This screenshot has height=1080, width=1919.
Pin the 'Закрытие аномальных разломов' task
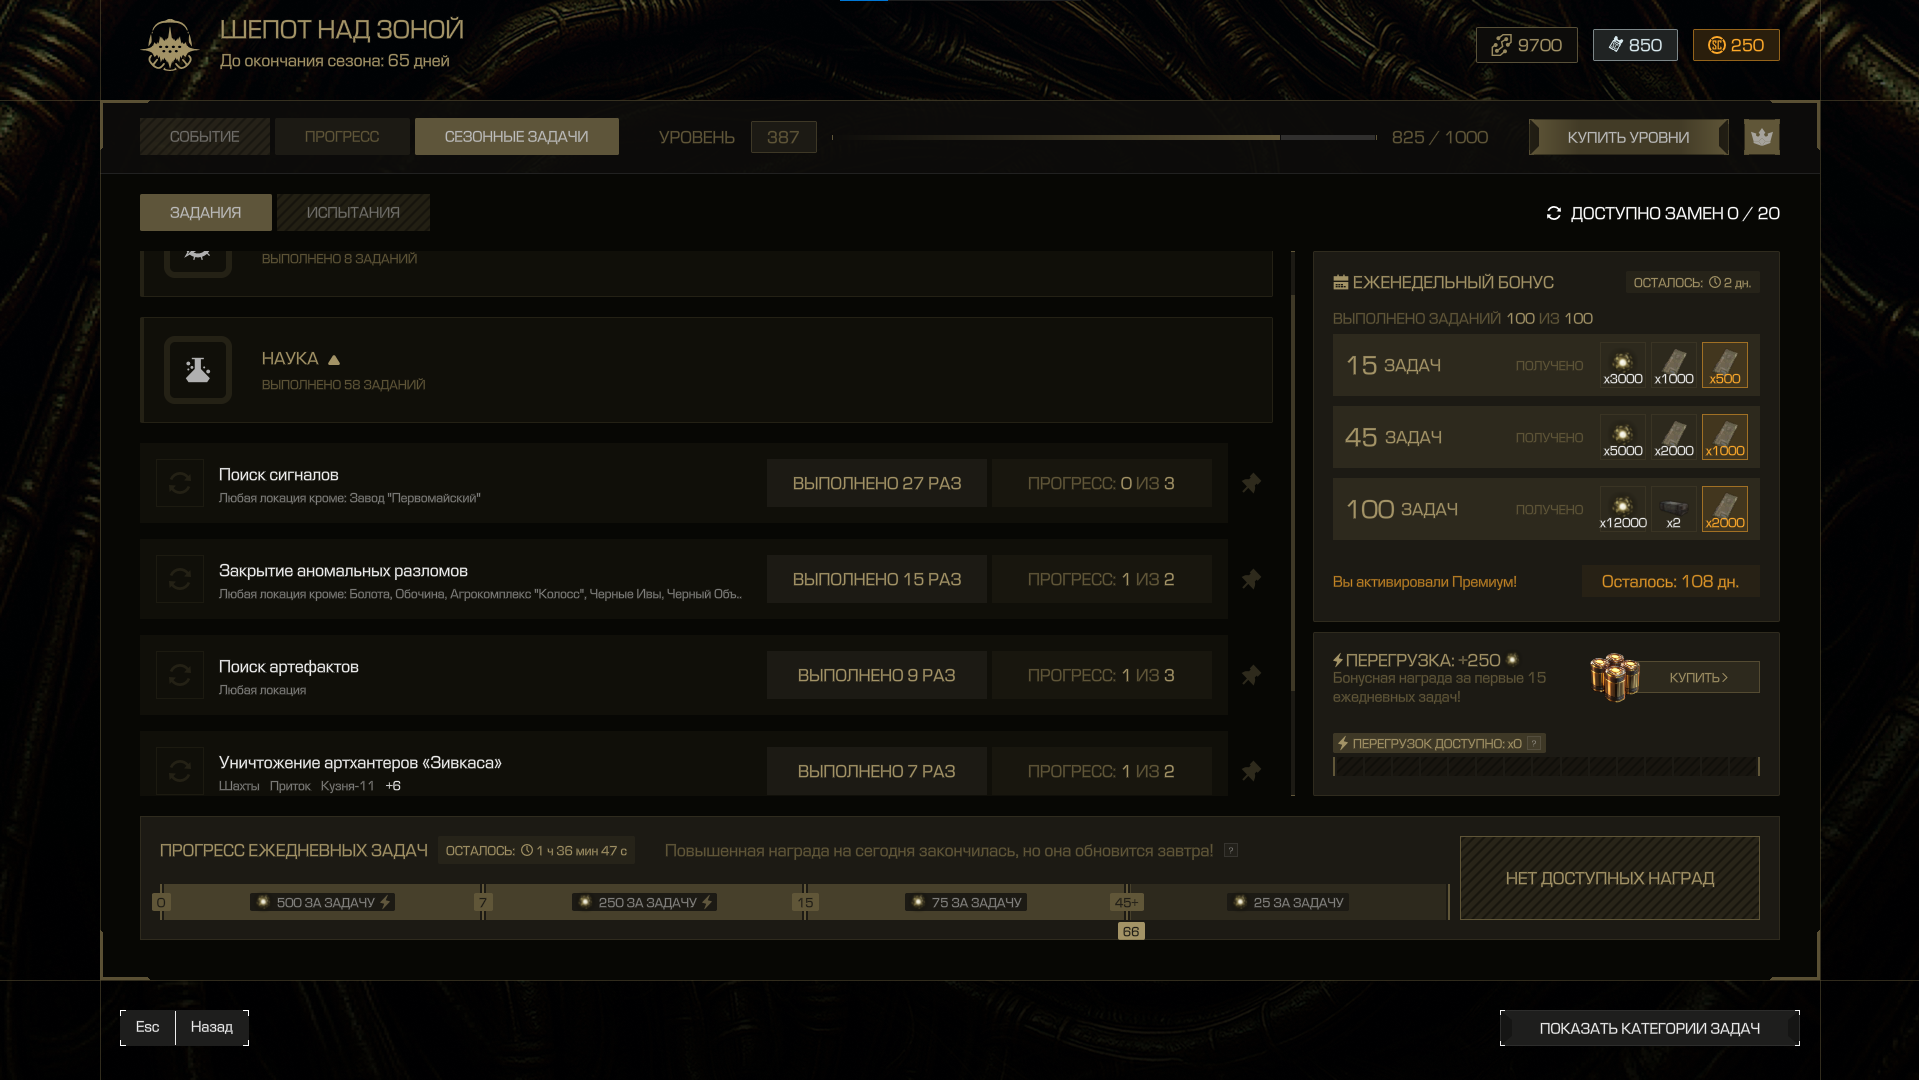[1251, 579]
